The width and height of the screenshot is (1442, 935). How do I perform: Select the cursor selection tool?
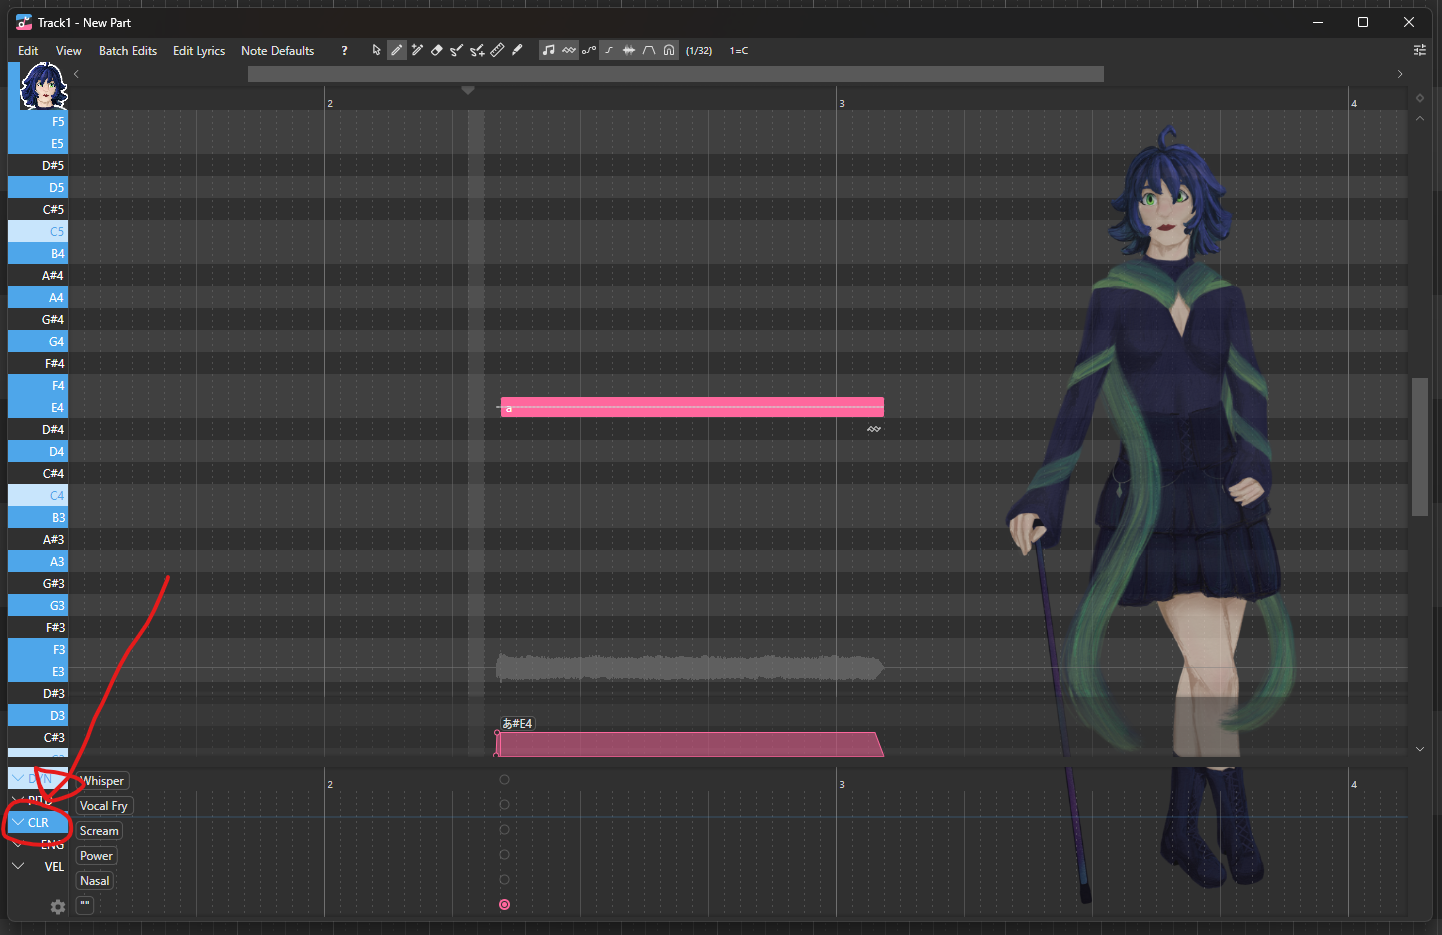point(377,50)
